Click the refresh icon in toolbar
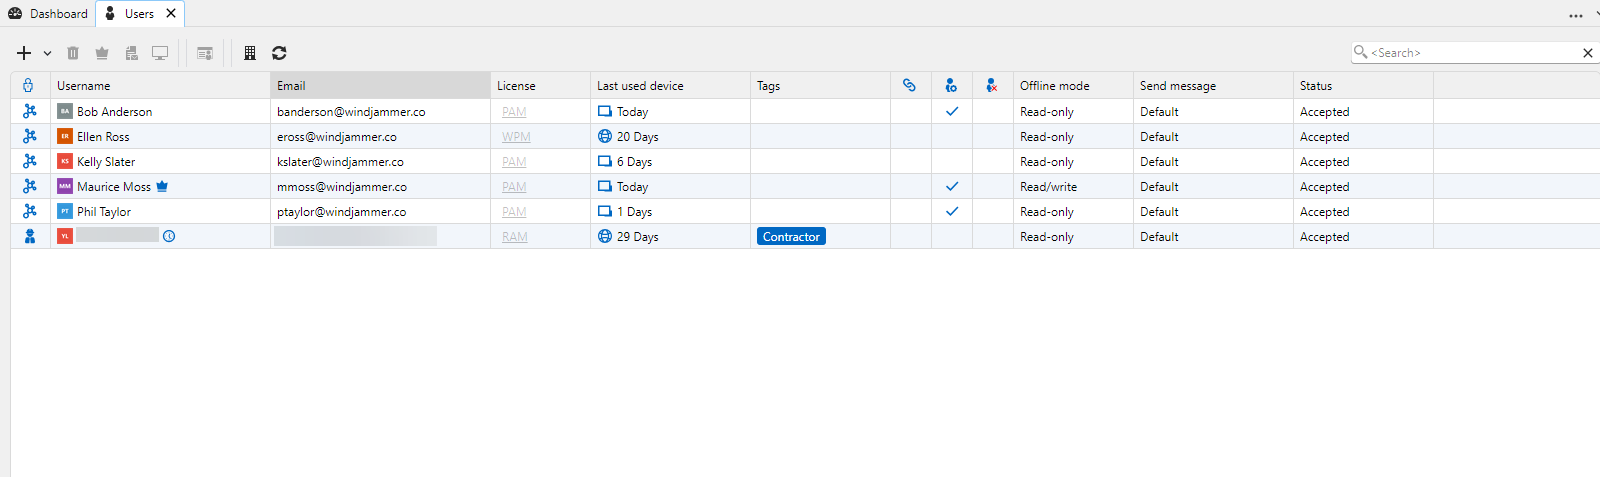The height and width of the screenshot is (477, 1600). click(279, 53)
